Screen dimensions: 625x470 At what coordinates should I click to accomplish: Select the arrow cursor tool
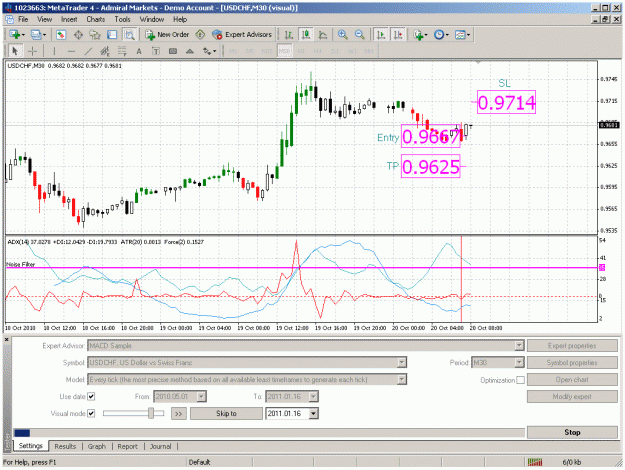(15, 51)
